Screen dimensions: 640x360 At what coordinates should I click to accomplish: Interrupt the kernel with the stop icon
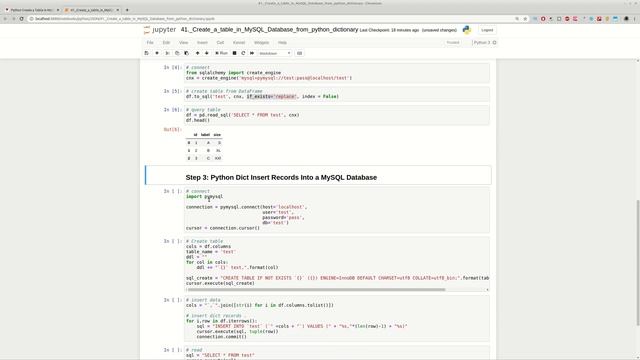tap(234, 53)
